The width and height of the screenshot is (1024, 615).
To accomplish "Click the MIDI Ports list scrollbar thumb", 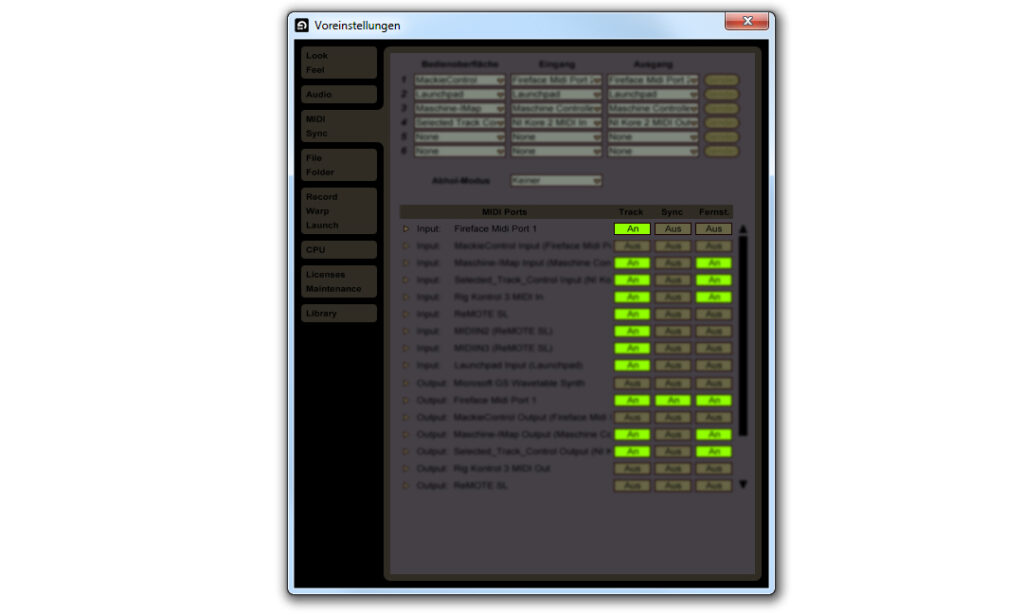I will (743, 336).
